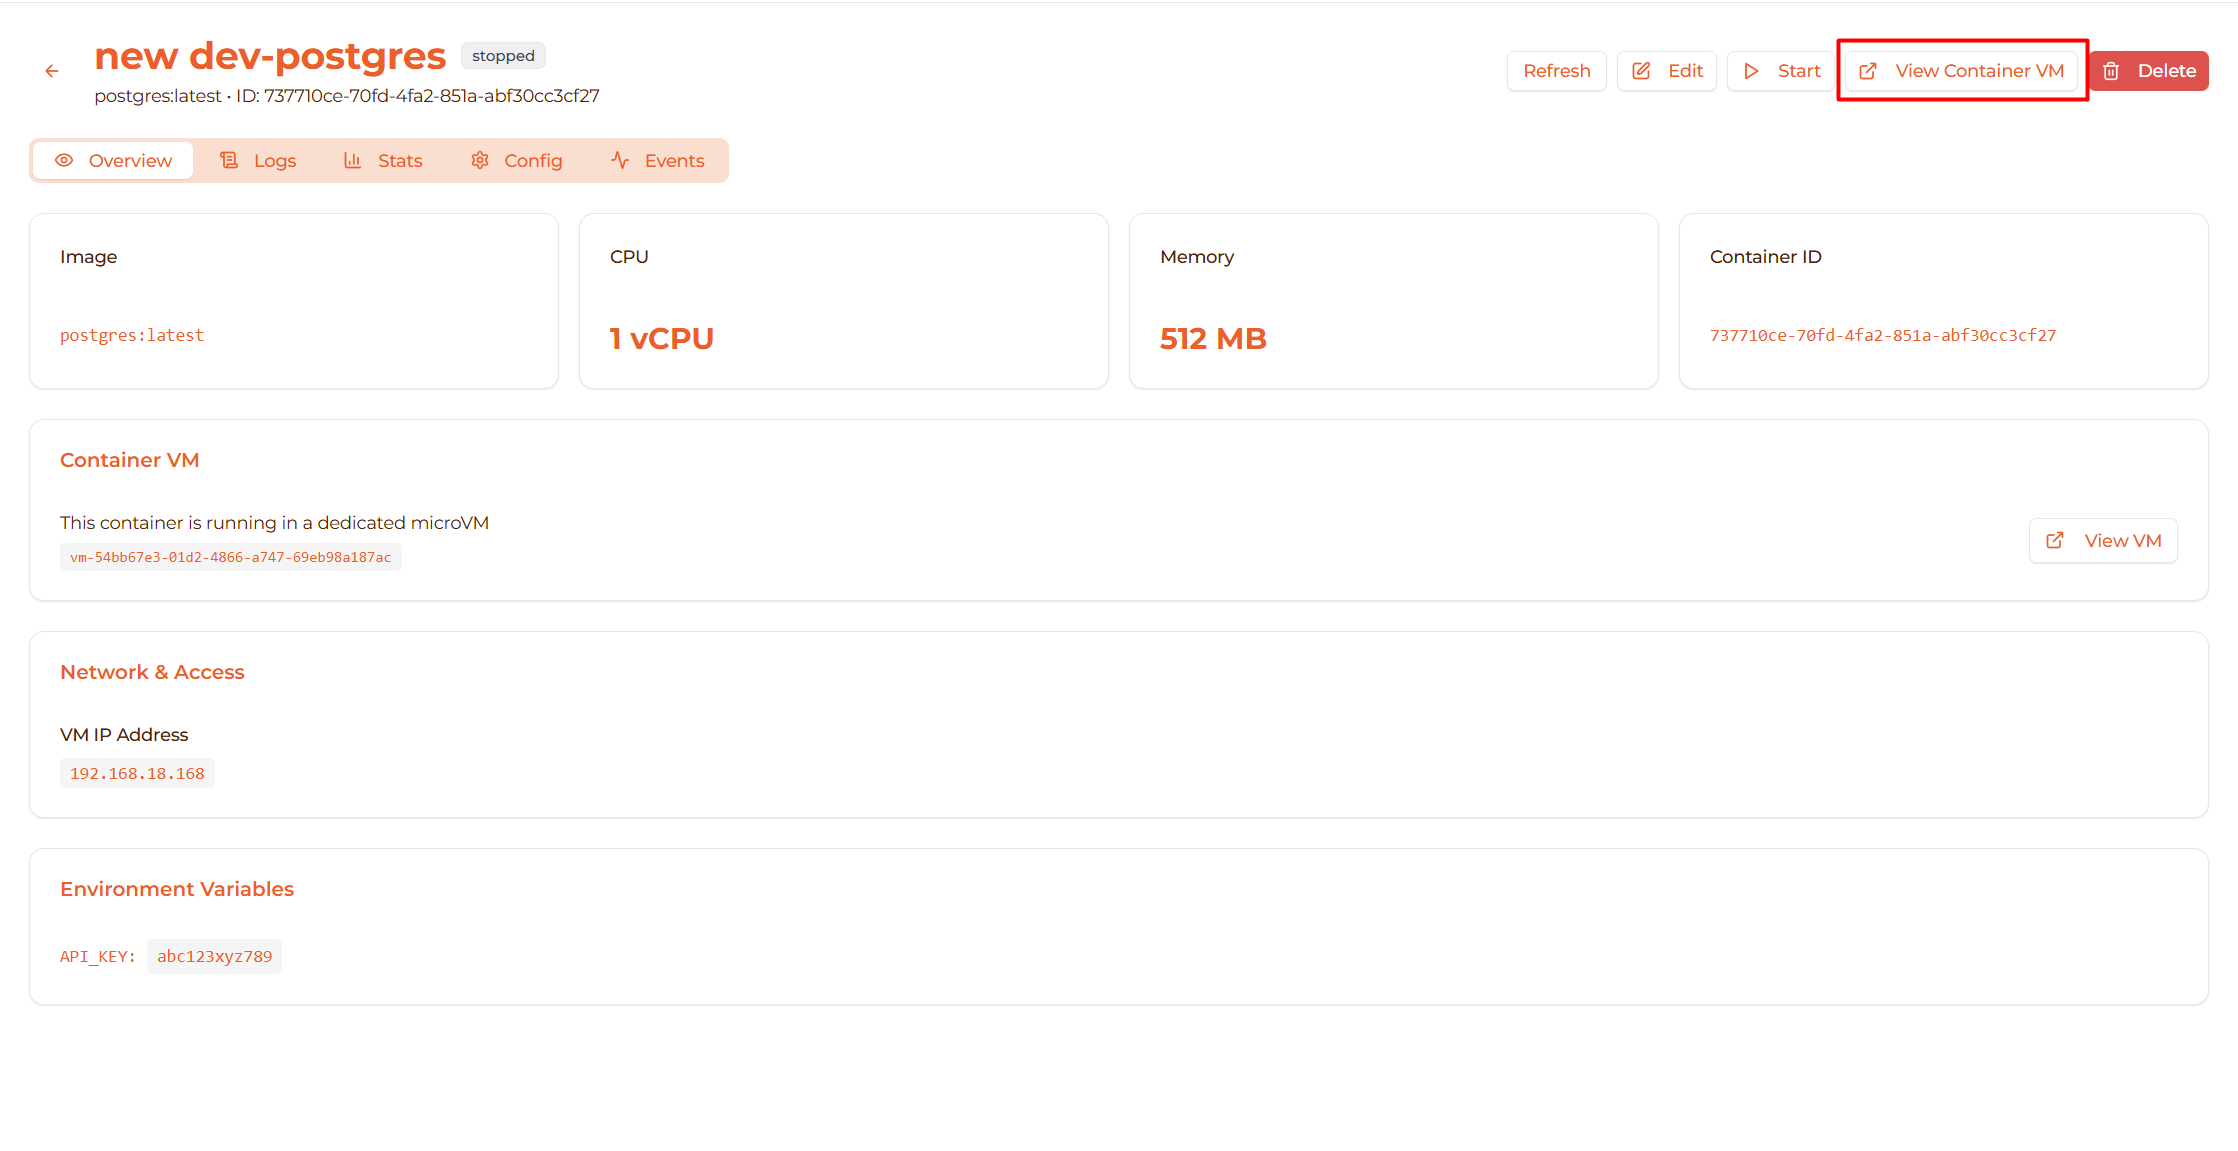Click the back arrow beside new dev-postgres

click(x=51, y=70)
